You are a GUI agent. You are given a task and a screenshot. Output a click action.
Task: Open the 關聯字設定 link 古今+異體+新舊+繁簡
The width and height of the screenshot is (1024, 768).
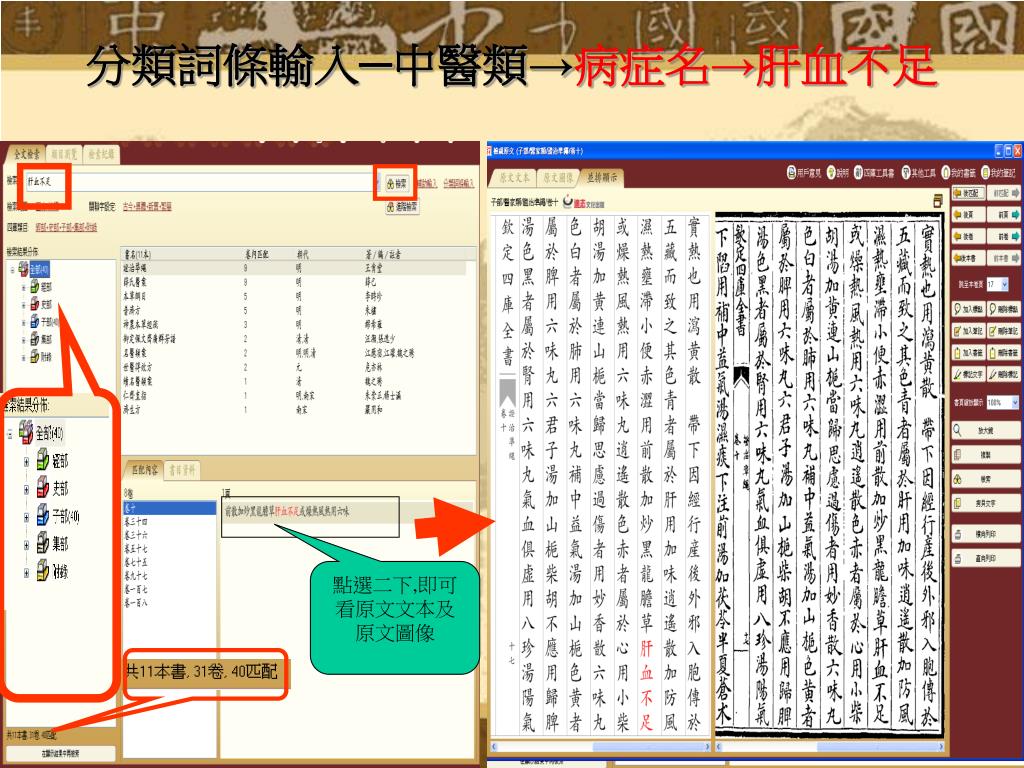147,206
